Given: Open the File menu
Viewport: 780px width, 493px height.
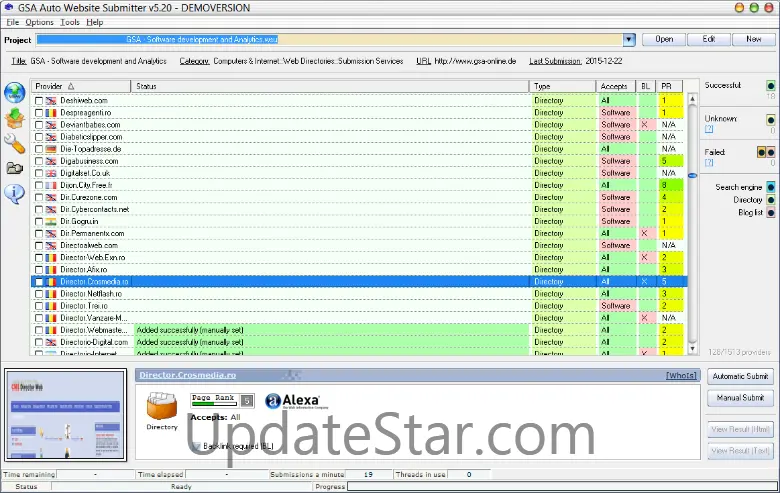Looking at the screenshot, I should (x=12, y=22).
